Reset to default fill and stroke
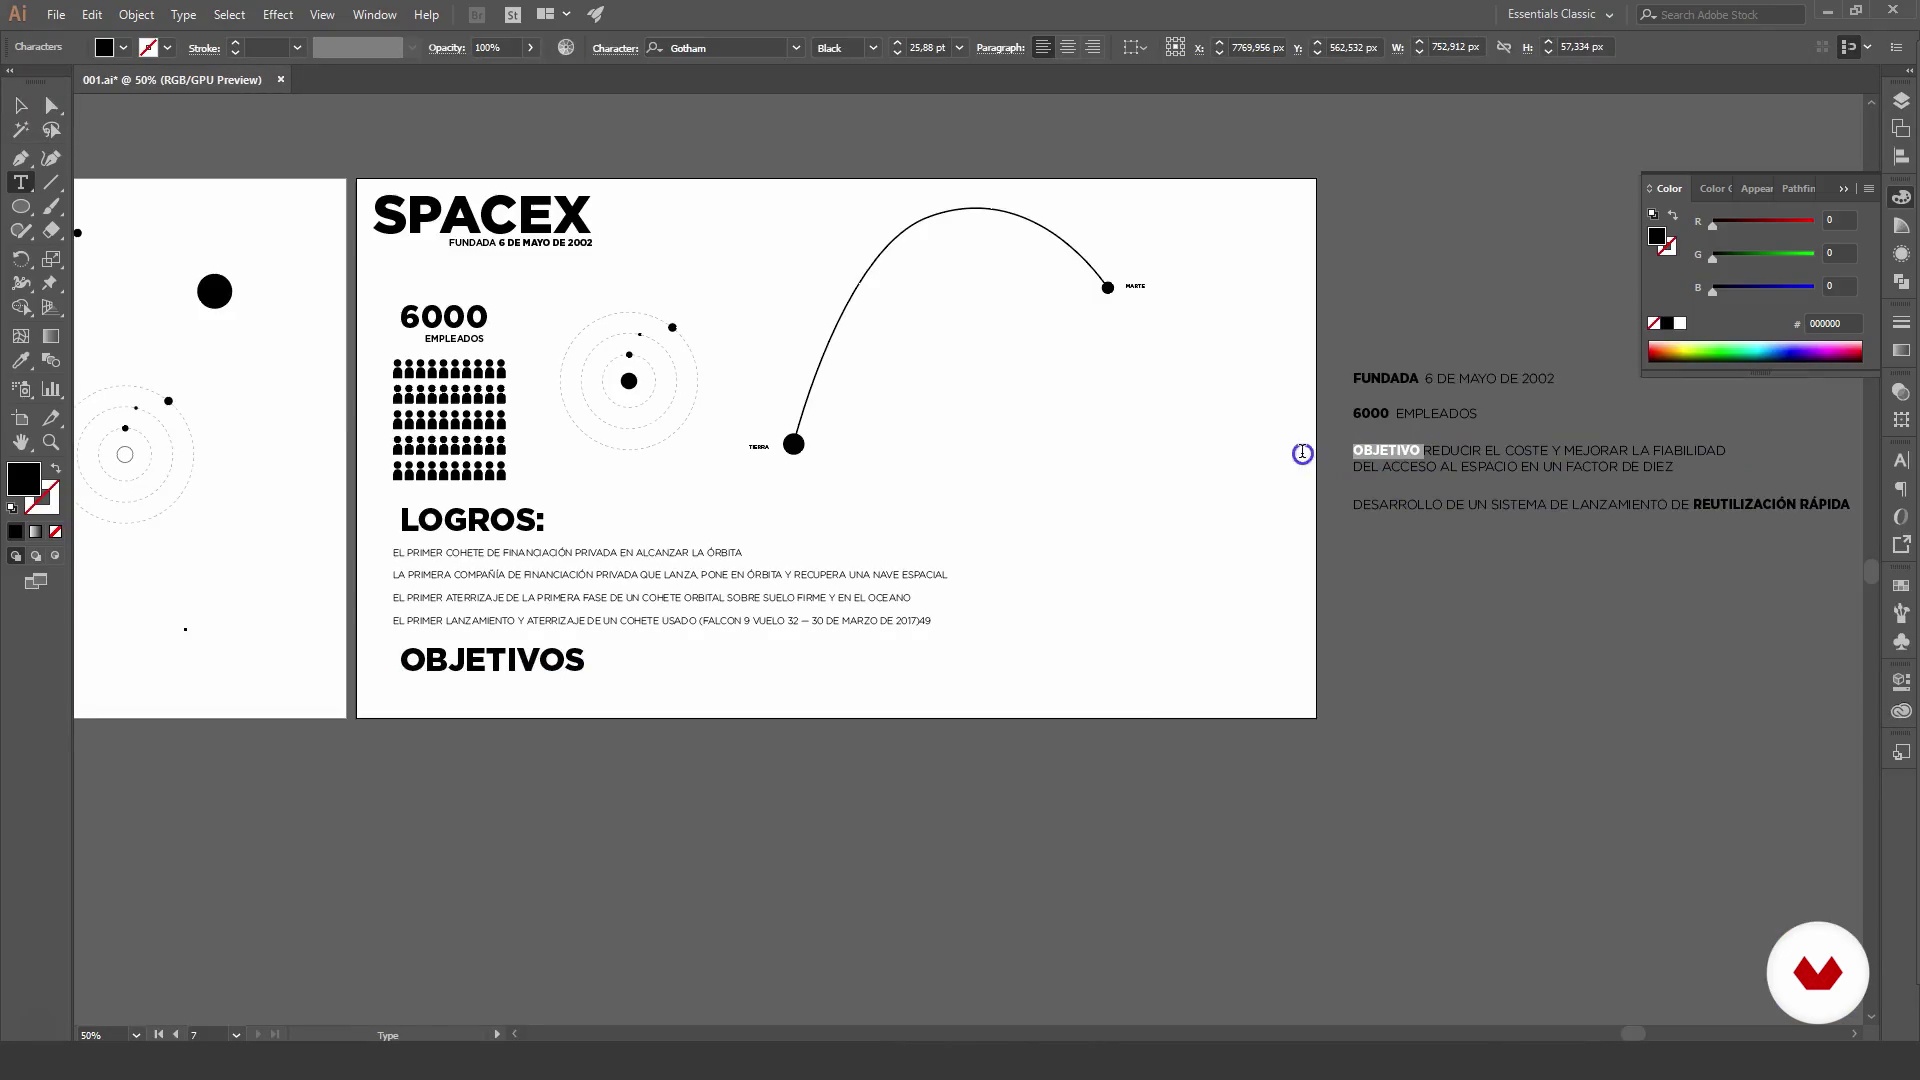The height and width of the screenshot is (1080, 1920). (x=12, y=508)
